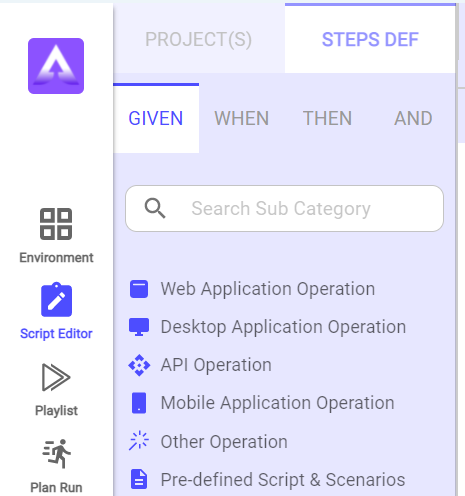Click the API Operation diamond icon
Screen dimensions: 465x496
pyautogui.click(x=139, y=365)
